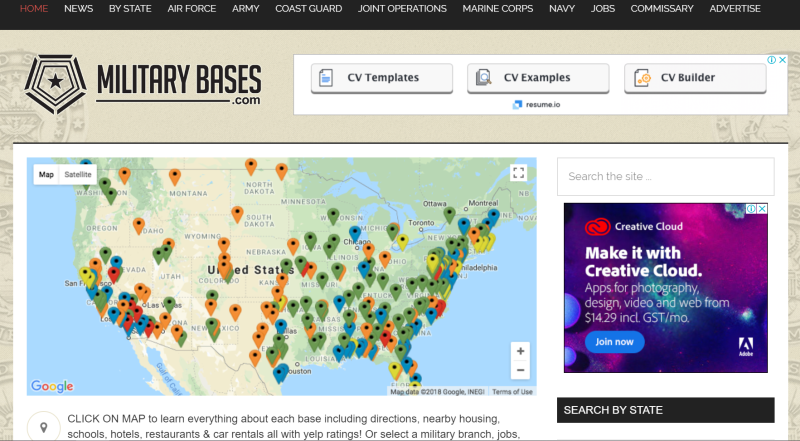Screen dimensions: 800x441
Task: Click CV Examples magnifier icon
Action: point(483,78)
